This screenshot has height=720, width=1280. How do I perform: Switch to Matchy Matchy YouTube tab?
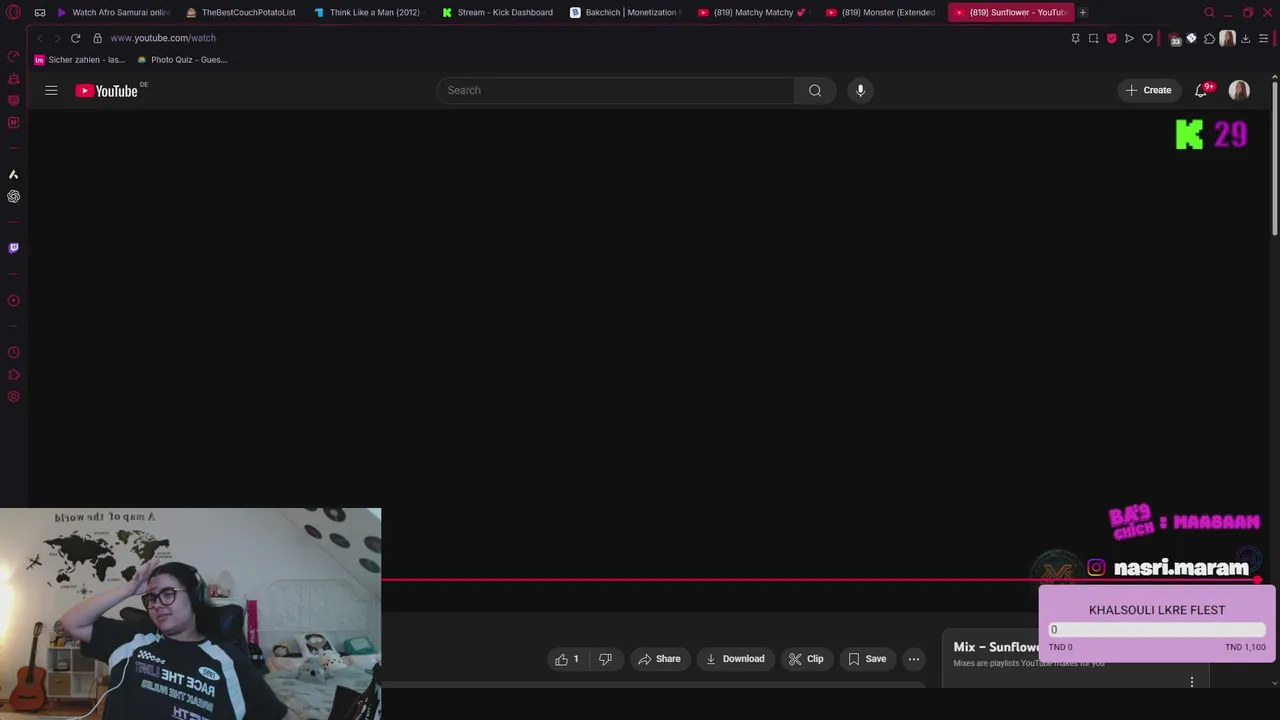[x=753, y=12]
